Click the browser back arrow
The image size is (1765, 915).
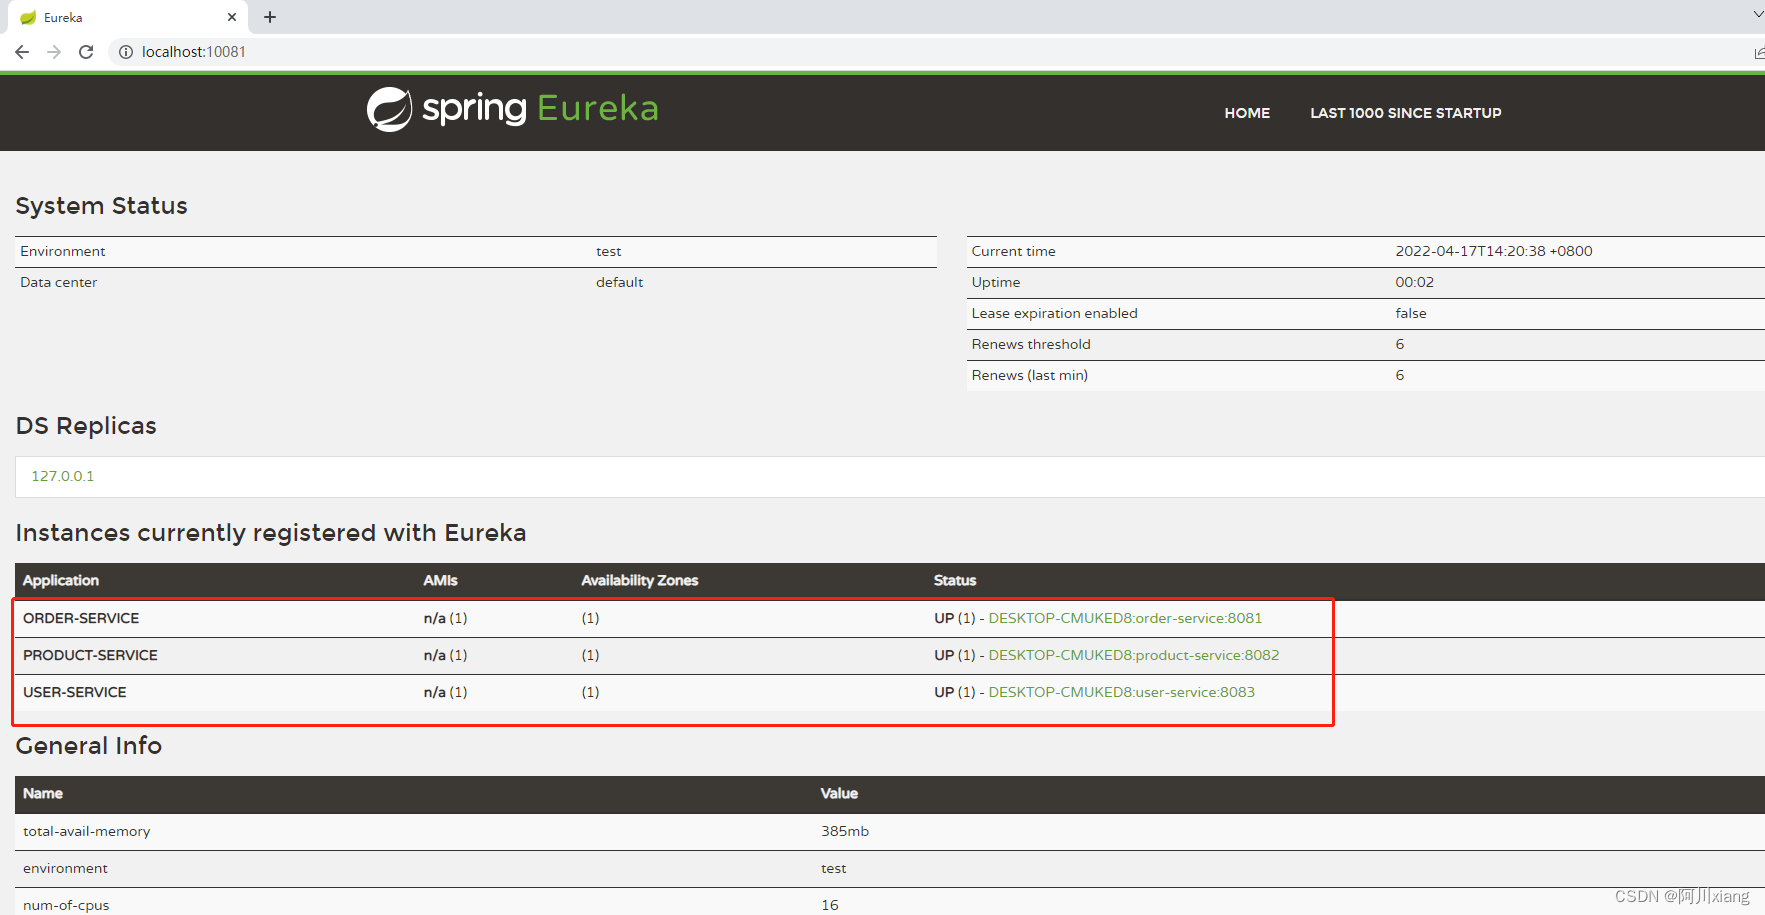tap(22, 52)
